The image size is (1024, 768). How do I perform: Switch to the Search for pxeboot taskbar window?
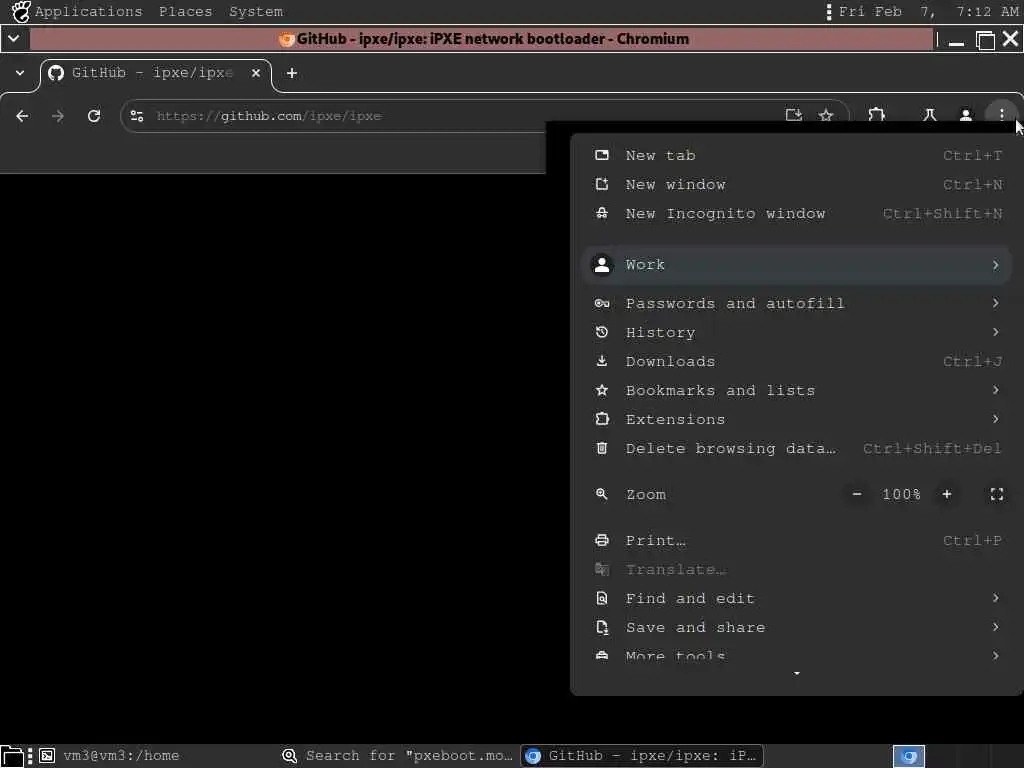click(x=398, y=756)
